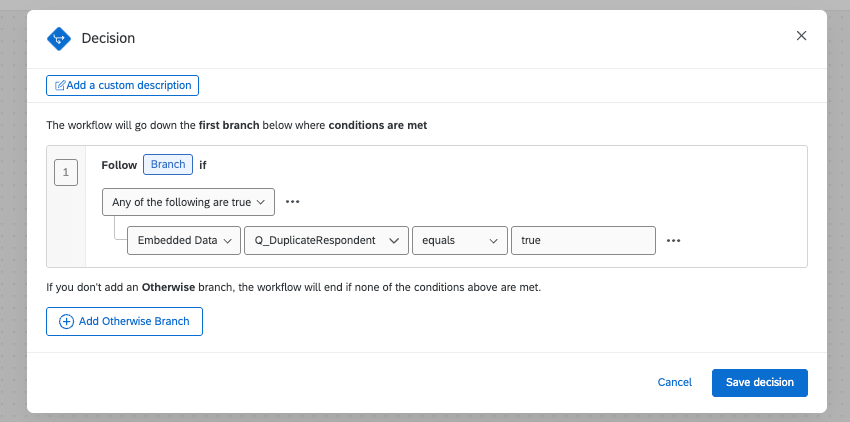Image resolution: width=850 pixels, height=422 pixels.
Task: Close the Decision dialog with X
Action: pyautogui.click(x=801, y=36)
